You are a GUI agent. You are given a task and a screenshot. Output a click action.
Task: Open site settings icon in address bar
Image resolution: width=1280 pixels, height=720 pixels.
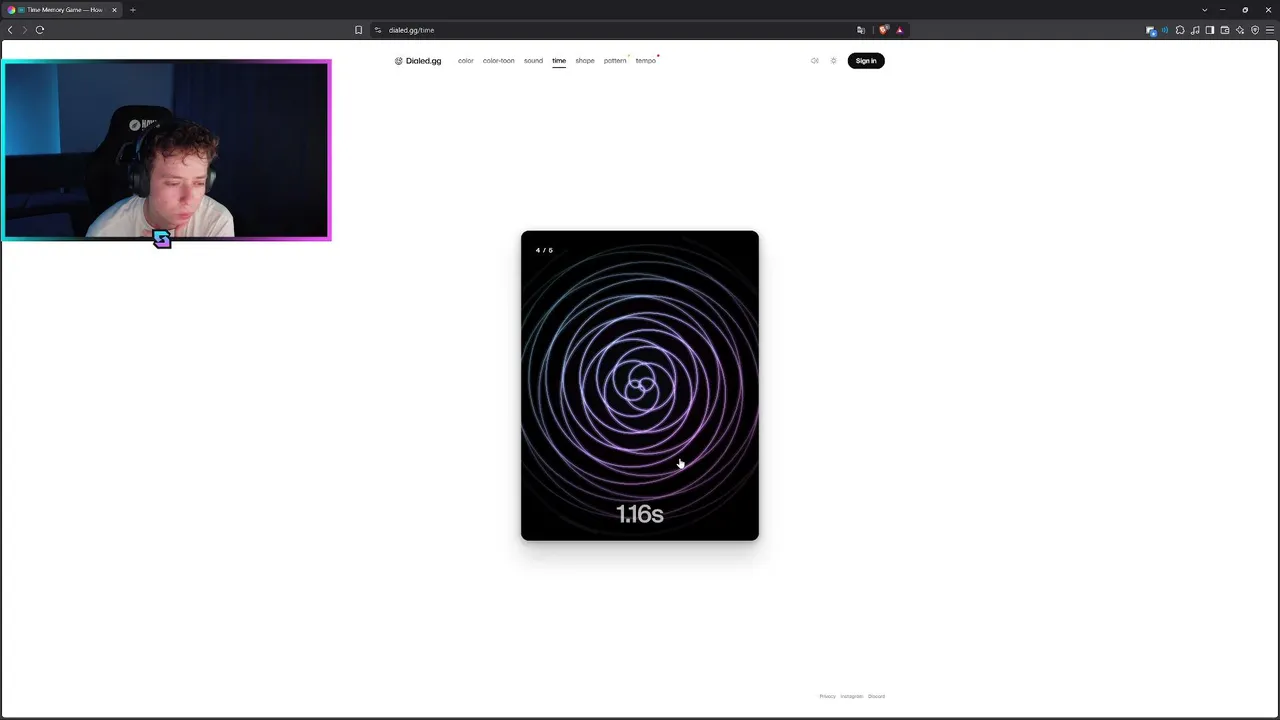378,30
